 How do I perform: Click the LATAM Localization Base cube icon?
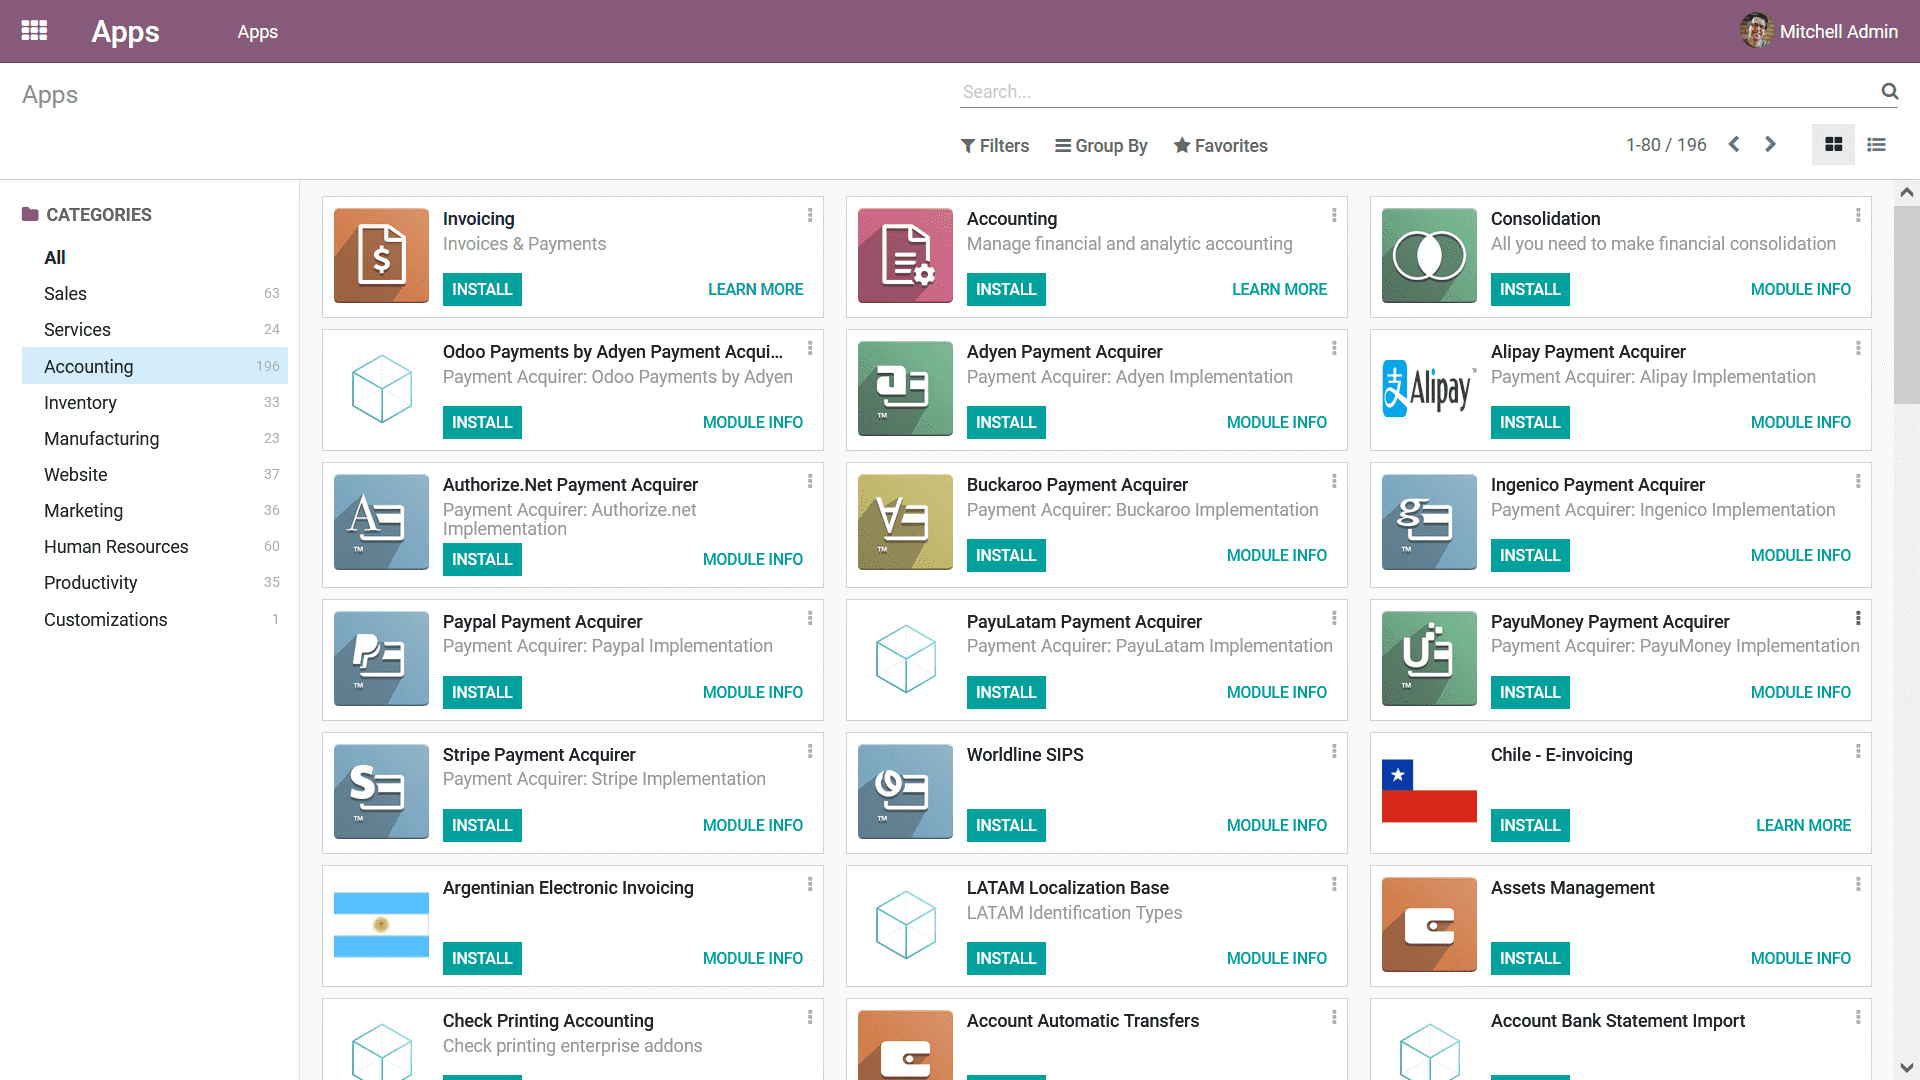pos(905,925)
